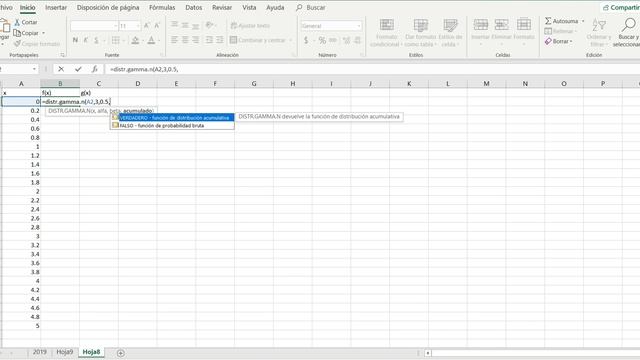Switch to sheet tab Hoja9
Image resolution: width=640 pixels, height=360 pixels.
point(64,352)
